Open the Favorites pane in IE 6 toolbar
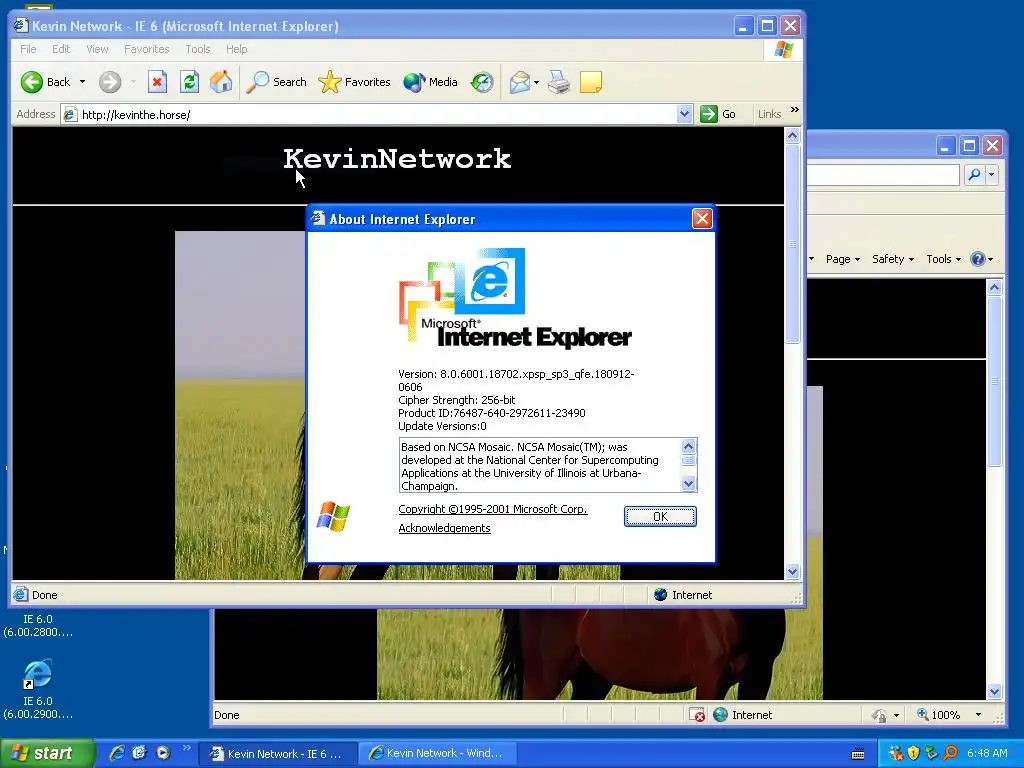This screenshot has width=1024, height=768. click(x=354, y=82)
